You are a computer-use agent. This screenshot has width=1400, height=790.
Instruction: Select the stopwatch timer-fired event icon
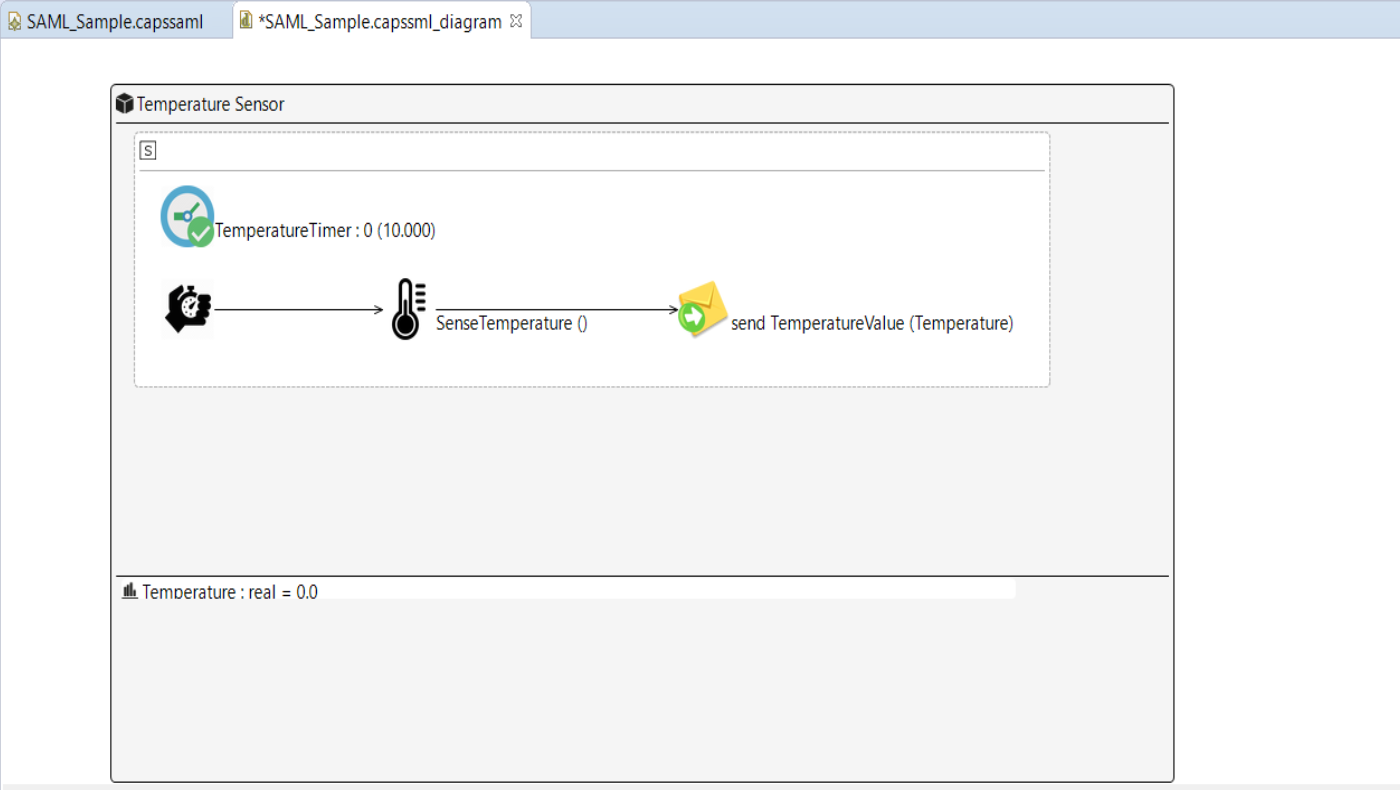tap(187, 308)
